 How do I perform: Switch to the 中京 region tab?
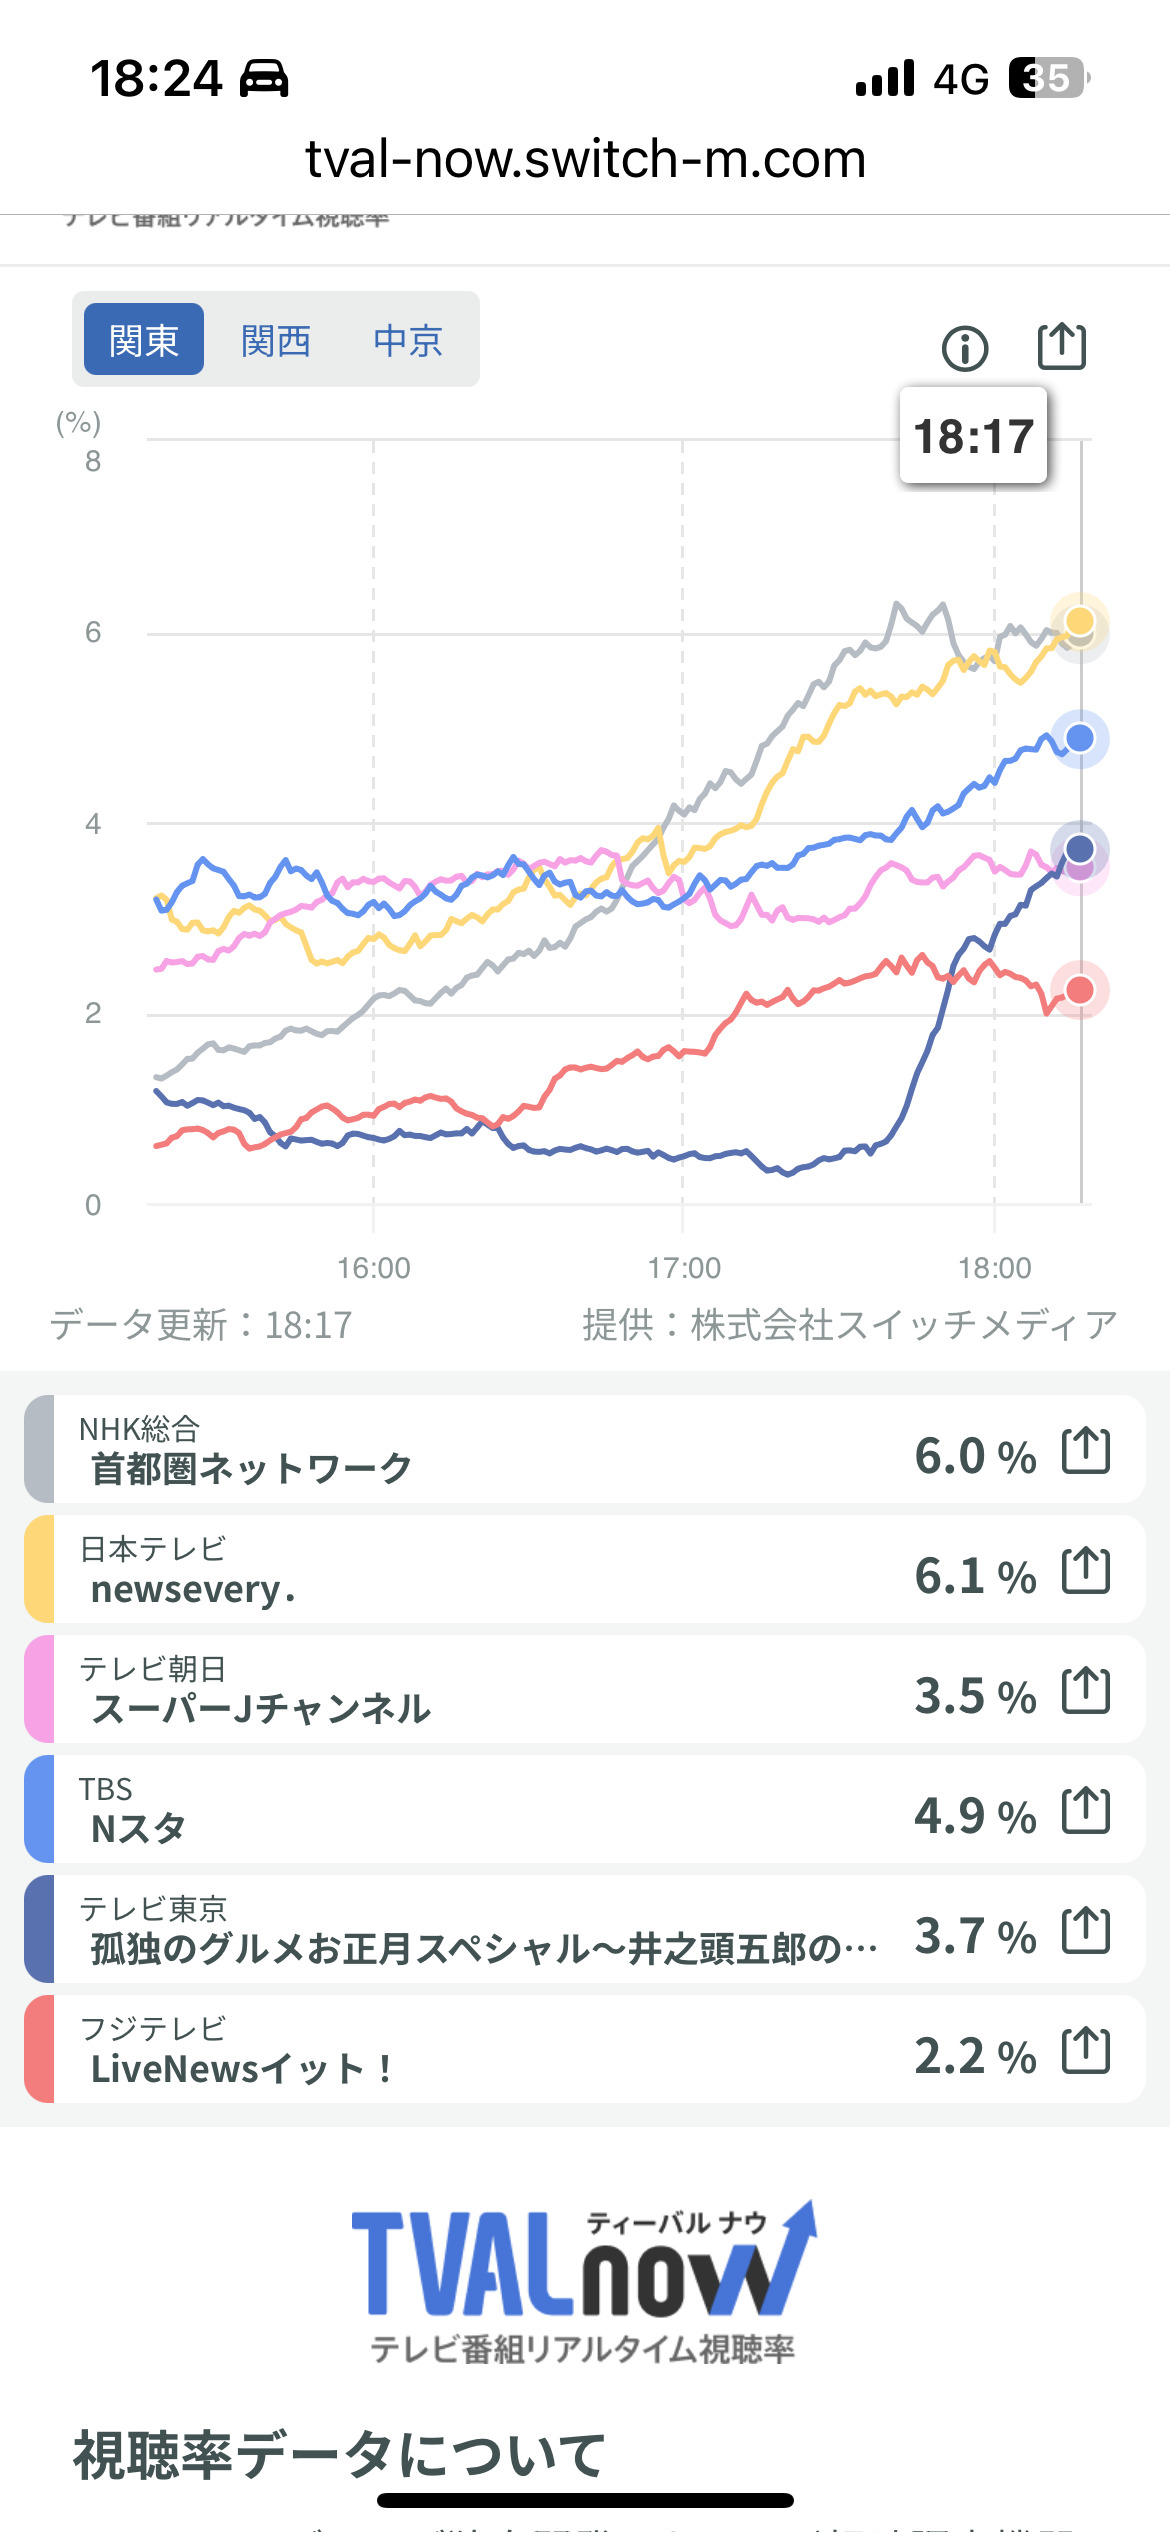click(408, 340)
